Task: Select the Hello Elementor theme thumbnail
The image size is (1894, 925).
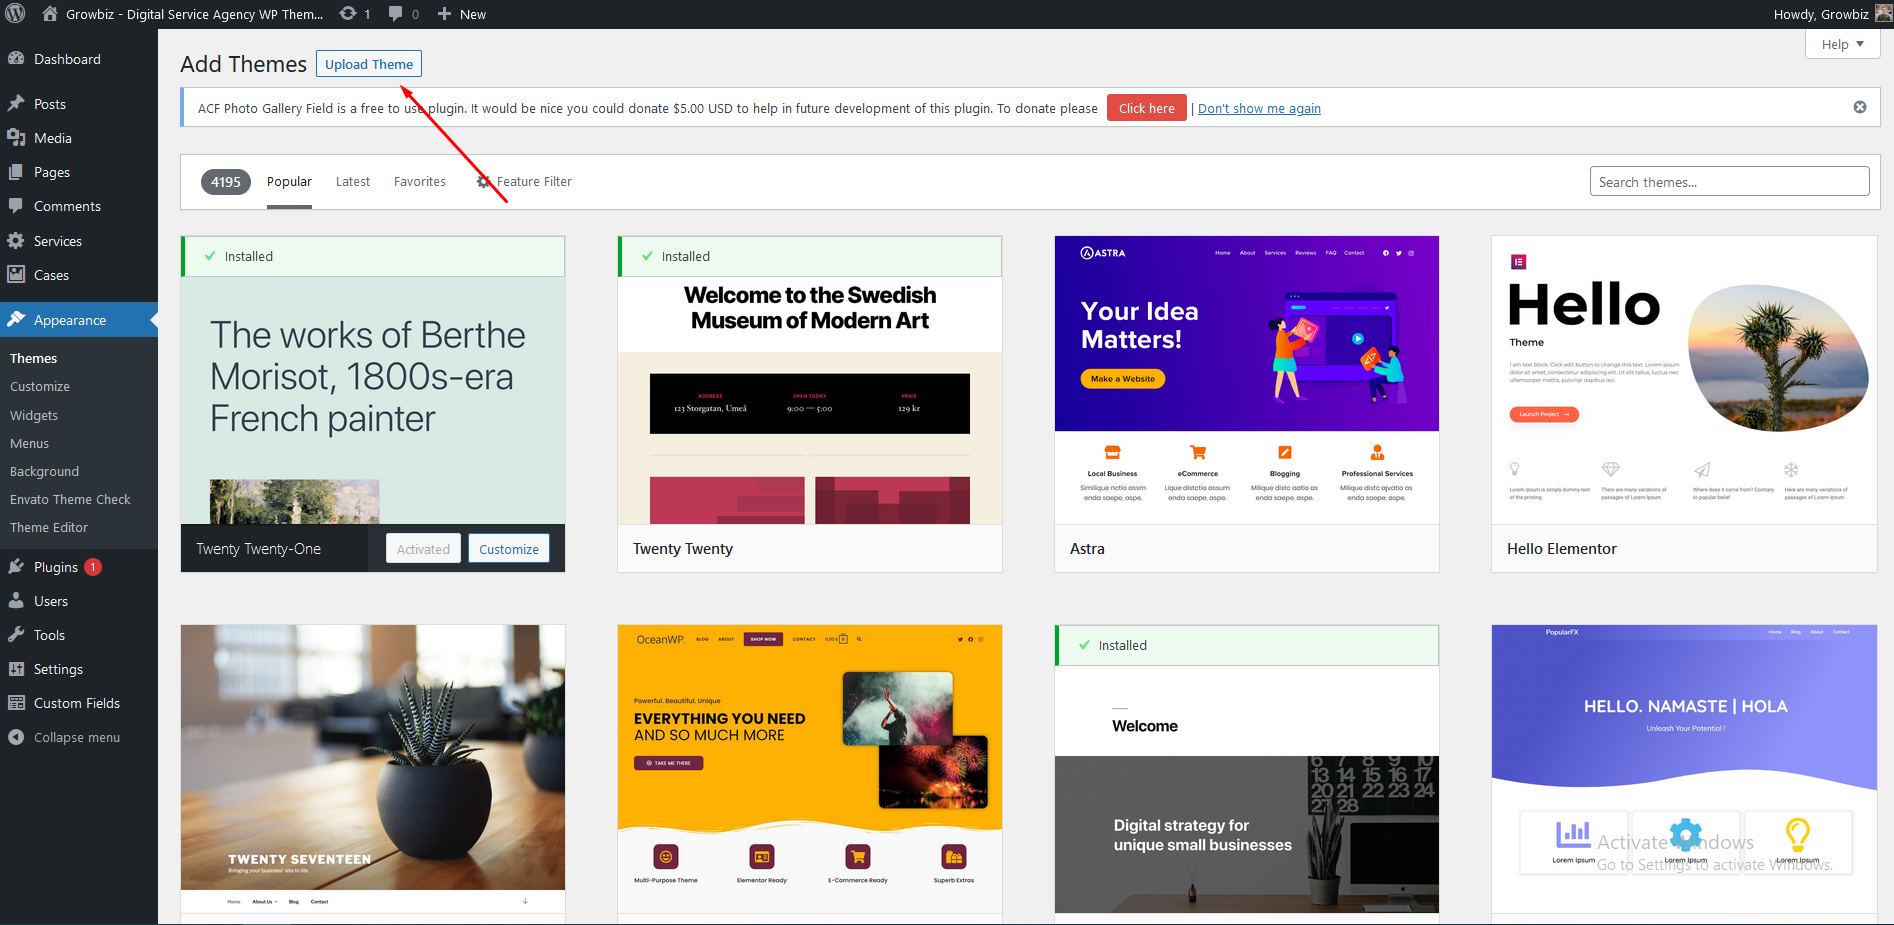Action: point(1684,380)
